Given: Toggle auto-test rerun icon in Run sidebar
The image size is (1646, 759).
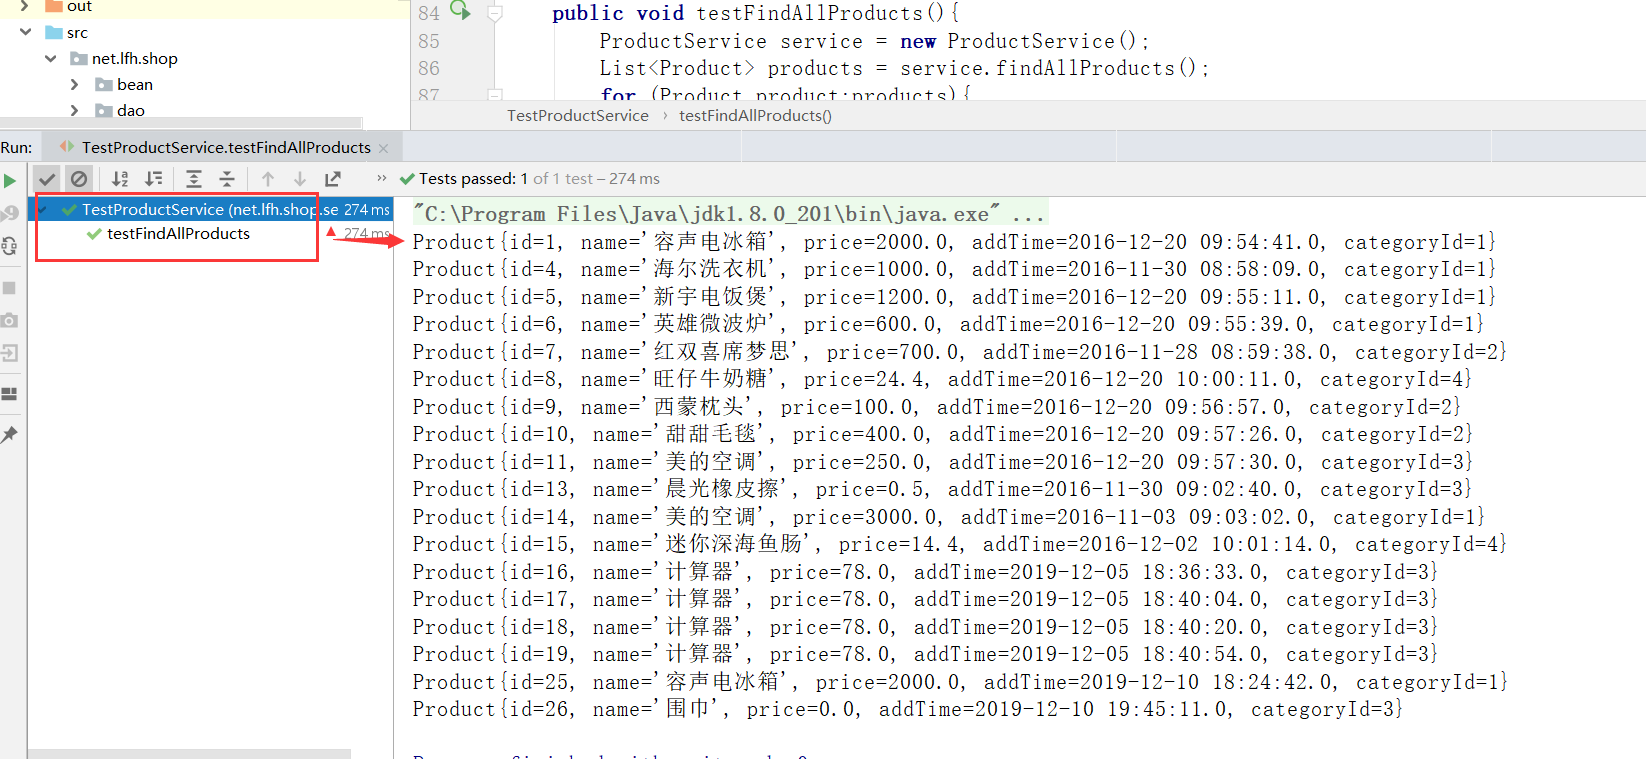Looking at the screenshot, I should tap(10, 246).
